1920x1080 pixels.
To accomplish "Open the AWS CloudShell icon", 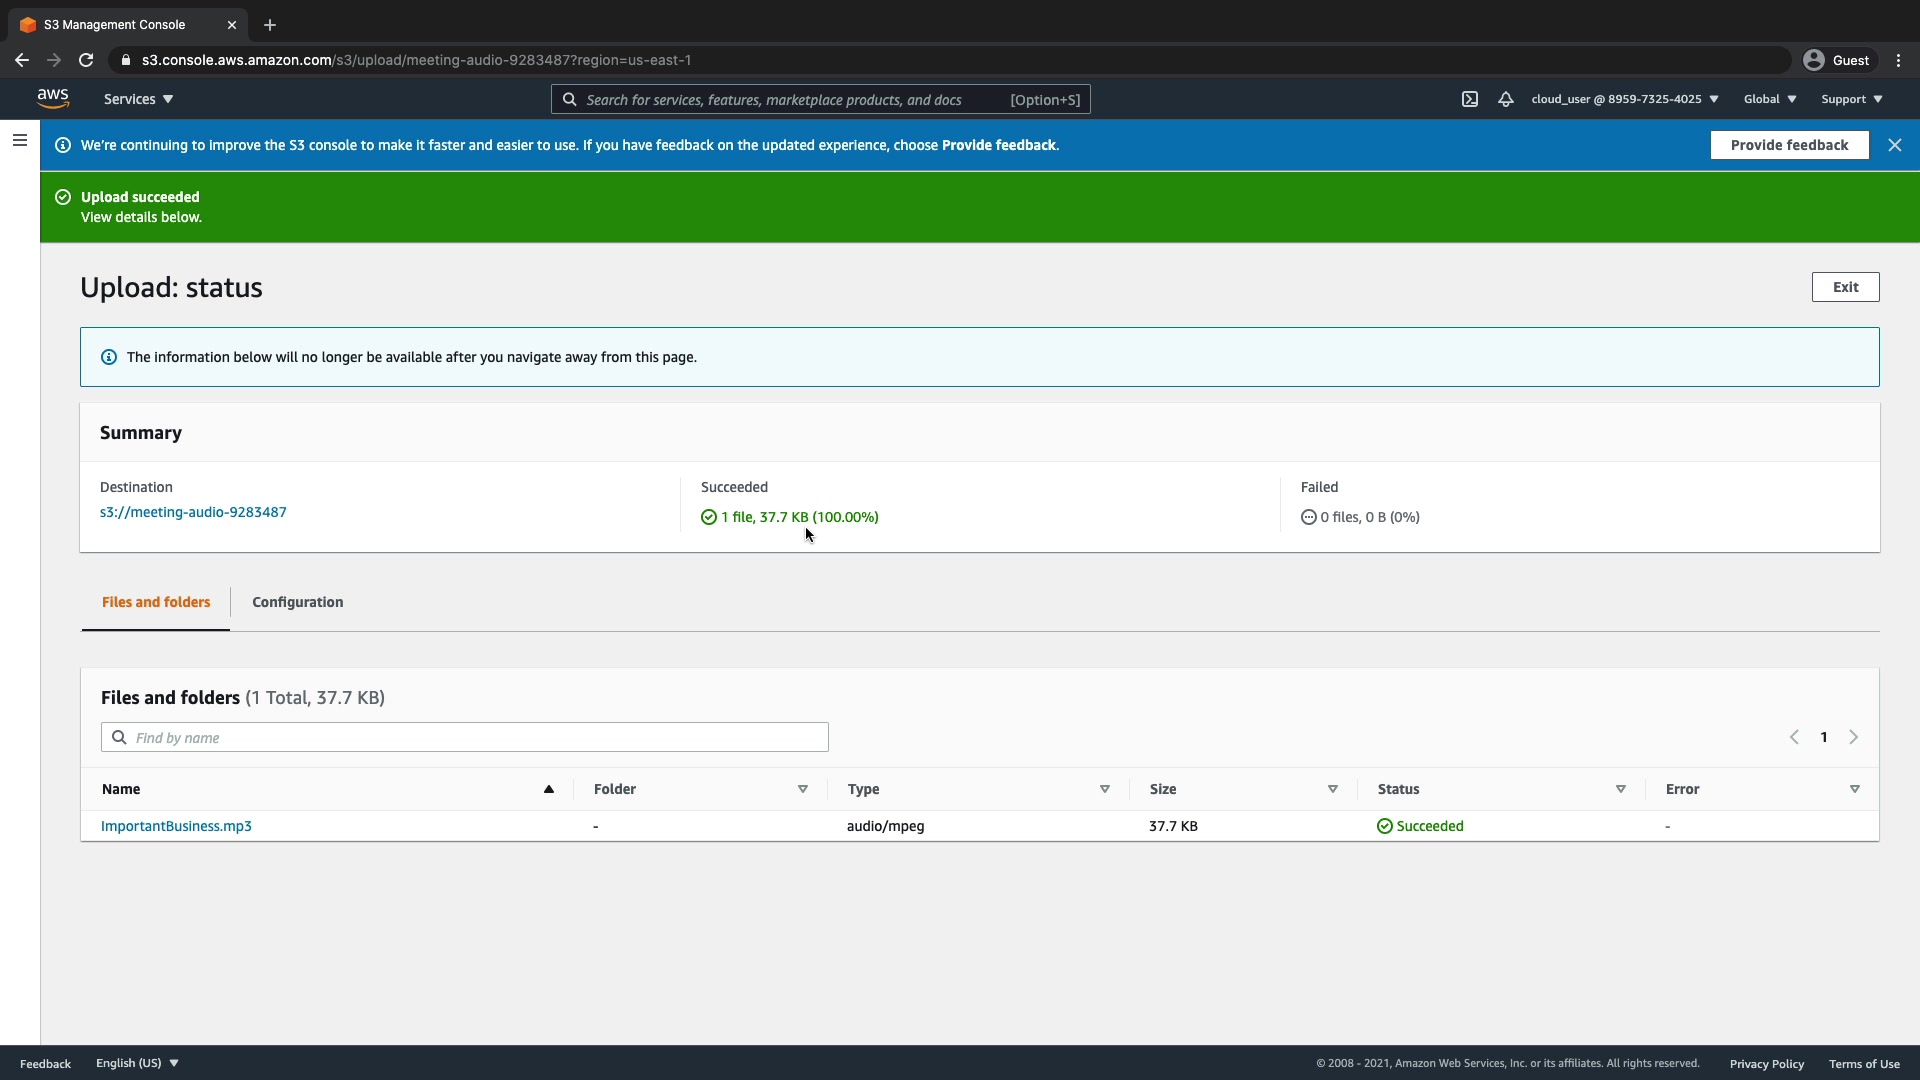I will 1469,99.
